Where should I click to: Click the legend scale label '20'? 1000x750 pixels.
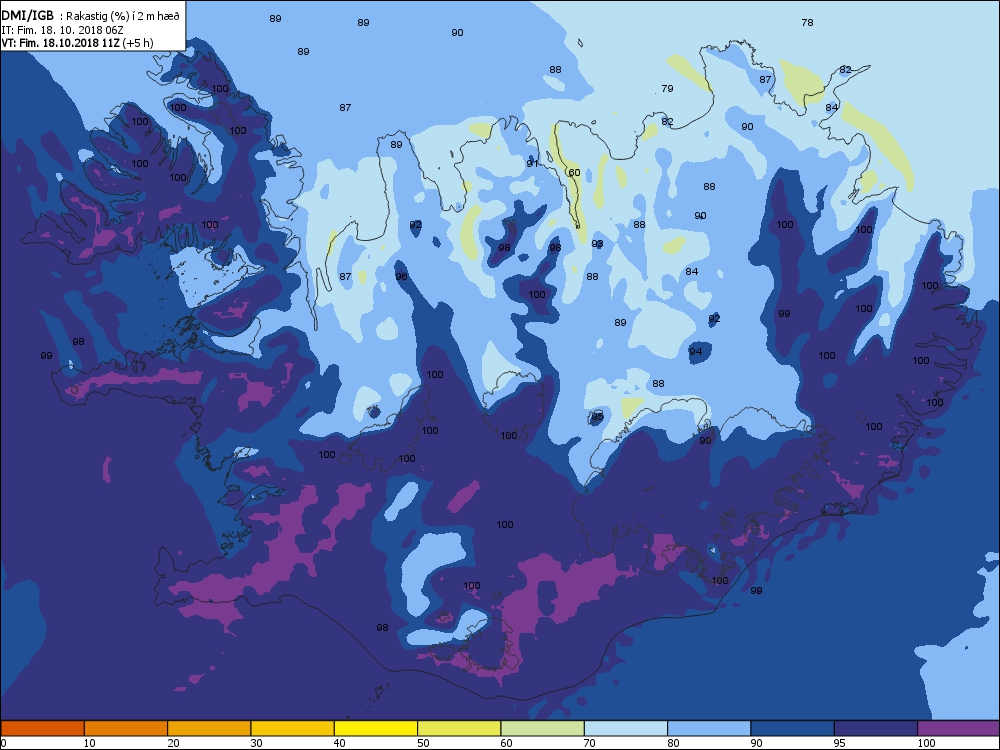(x=173, y=743)
